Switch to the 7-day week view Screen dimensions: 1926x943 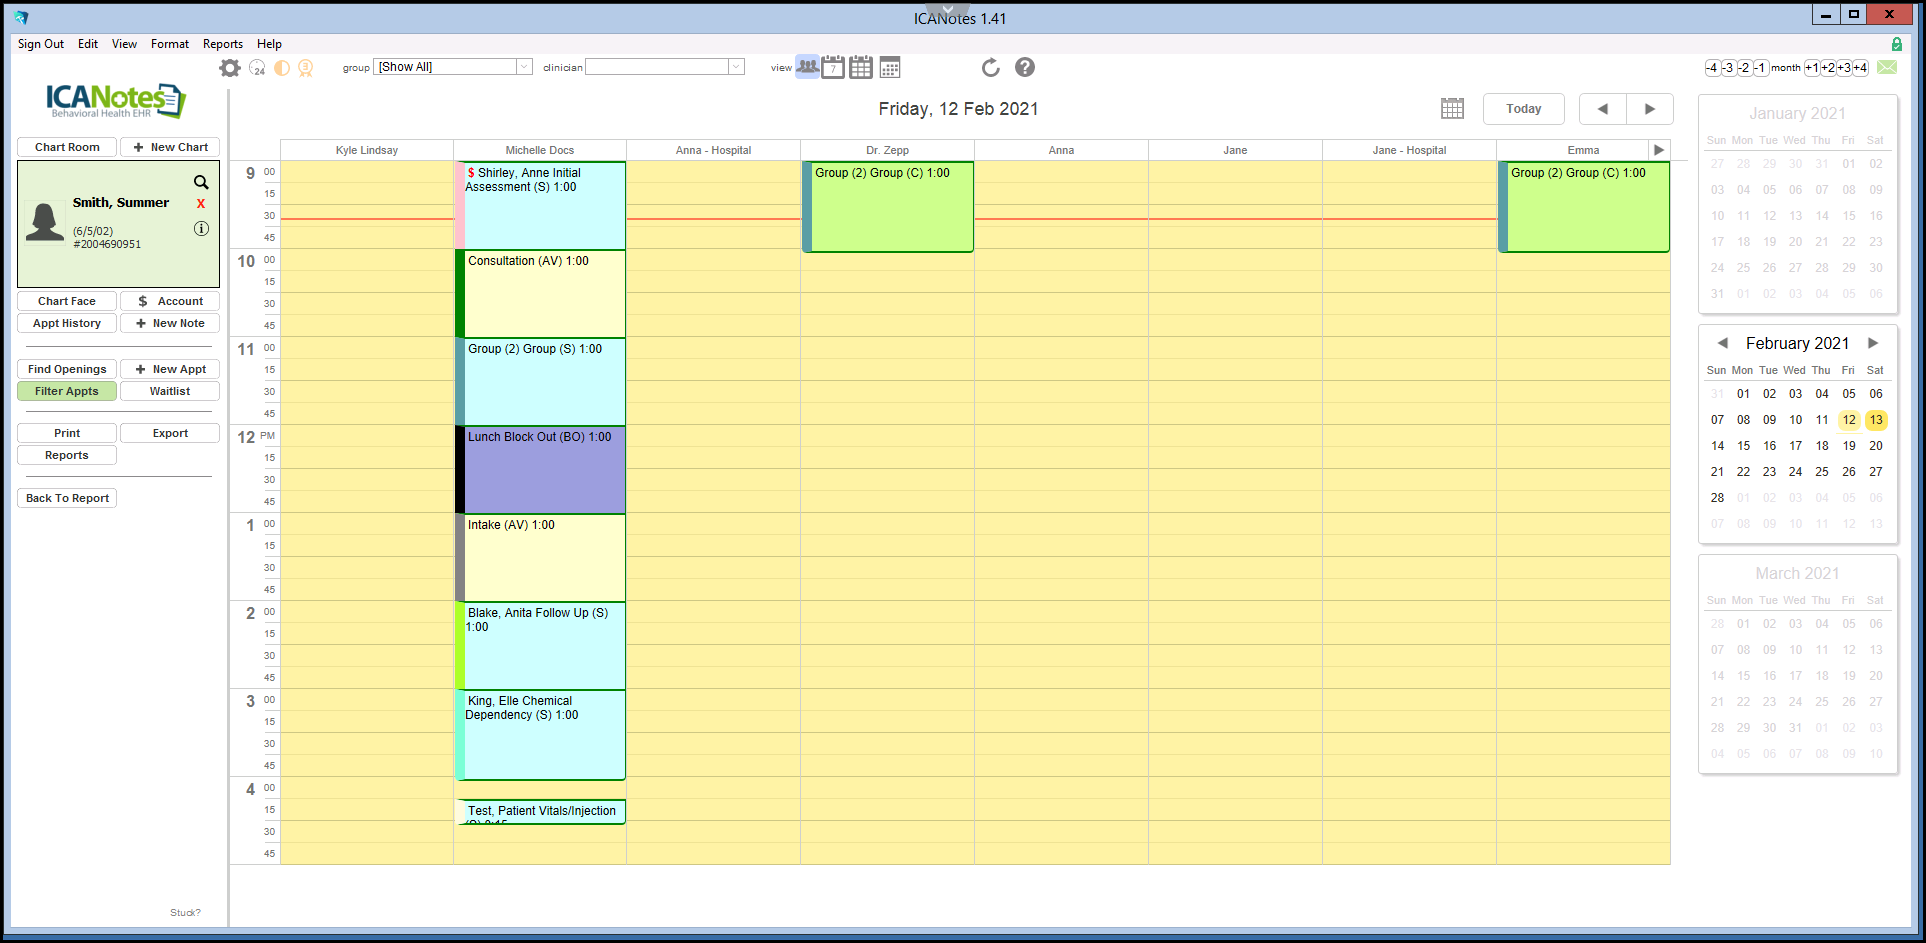(833, 67)
